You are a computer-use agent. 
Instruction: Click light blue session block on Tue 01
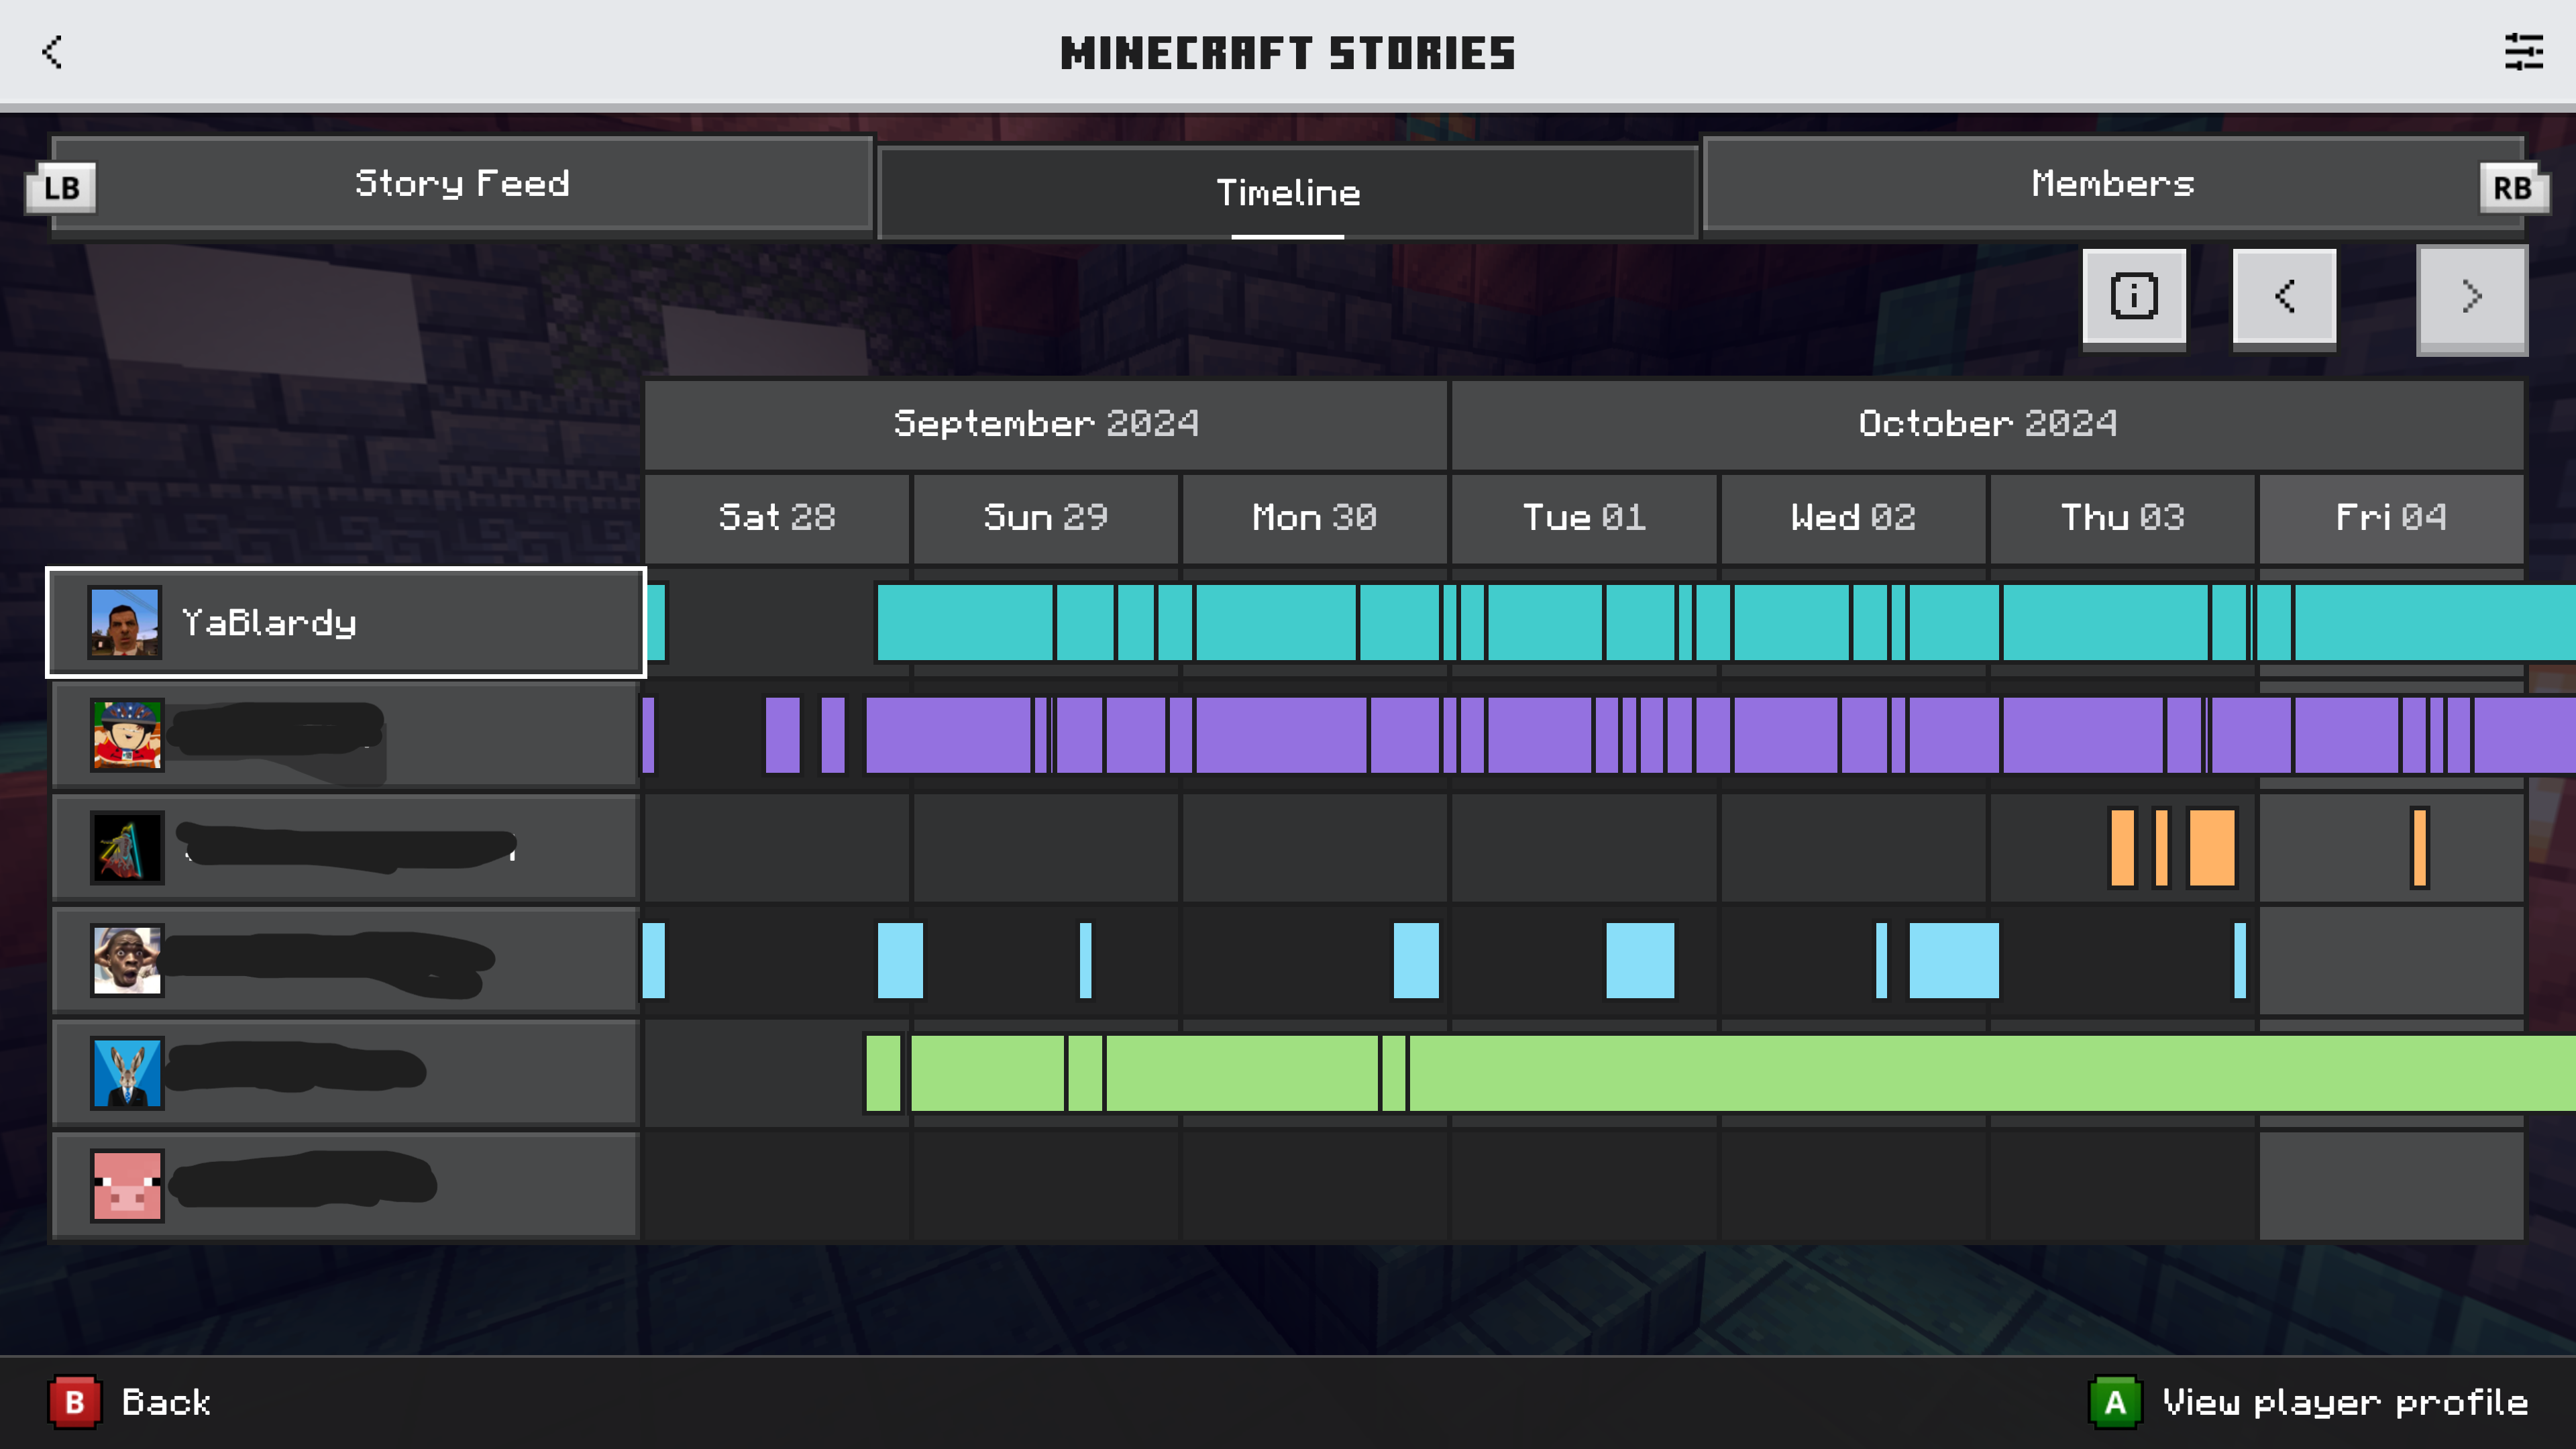tap(1639, 961)
